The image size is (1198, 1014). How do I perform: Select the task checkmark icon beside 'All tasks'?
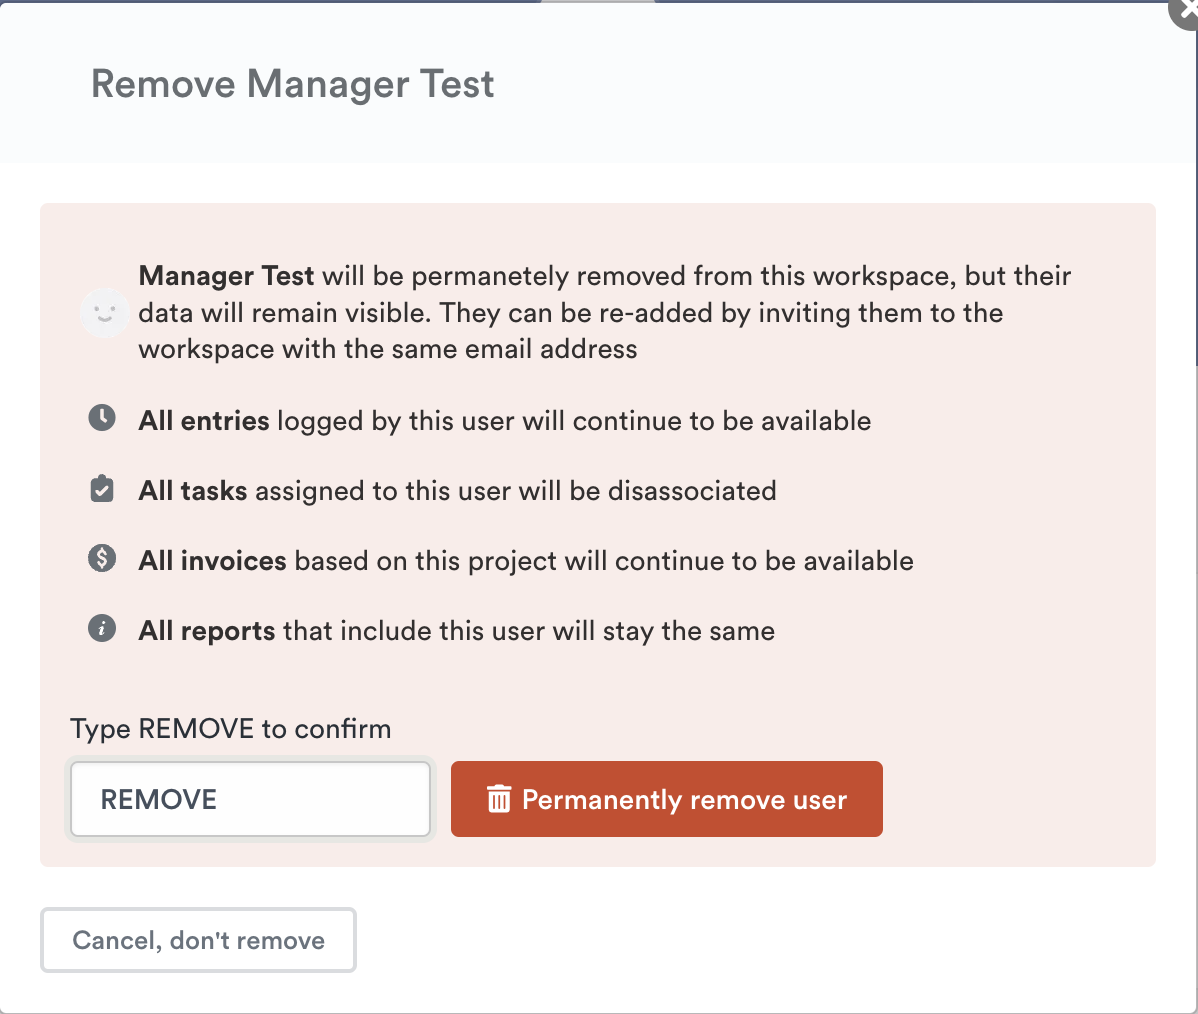[101, 488]
